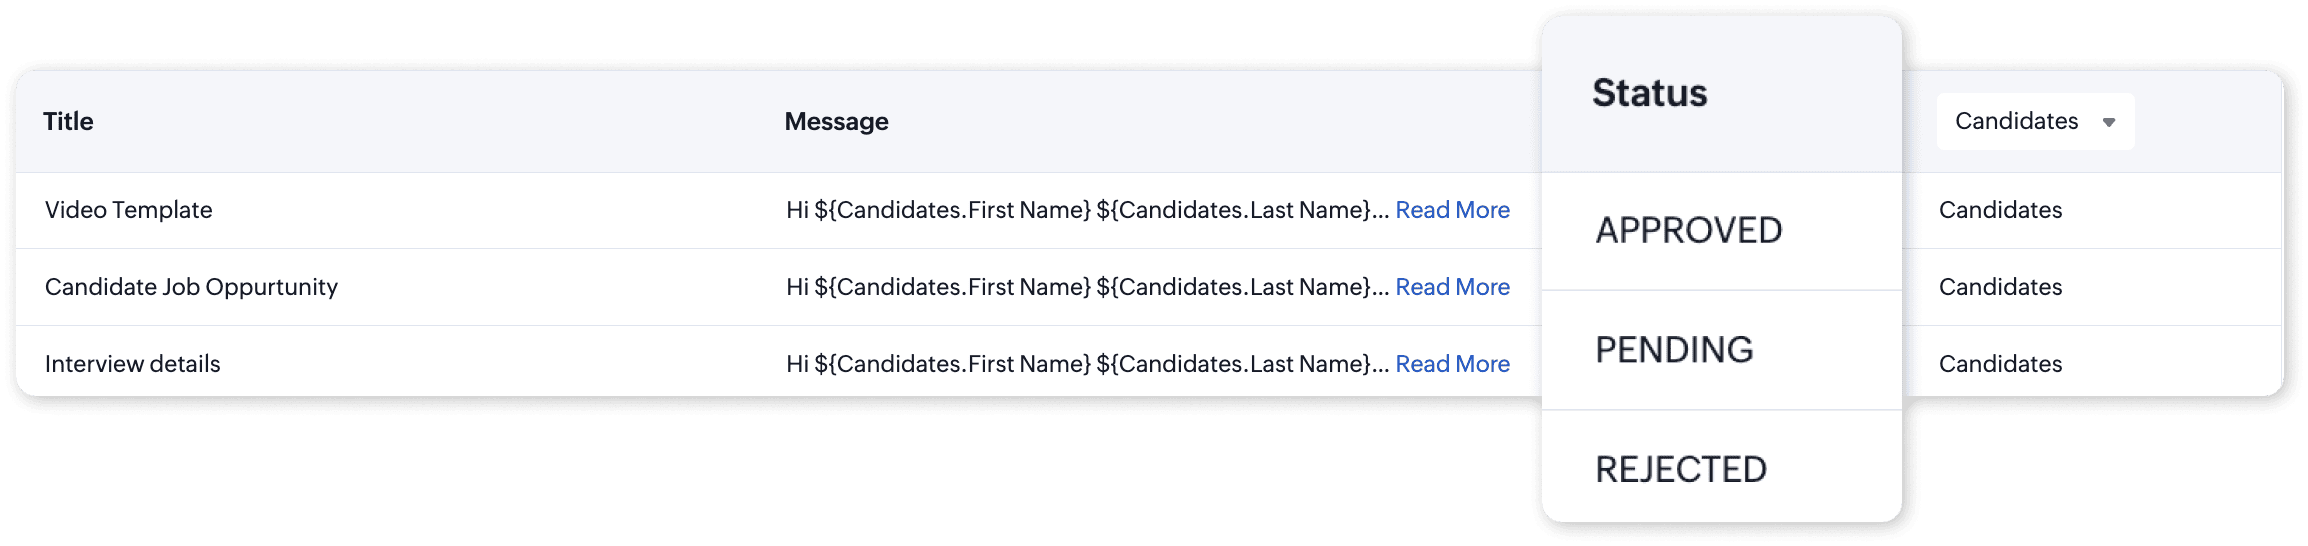Click the message text of Video Template

[x=1087, y=210]
